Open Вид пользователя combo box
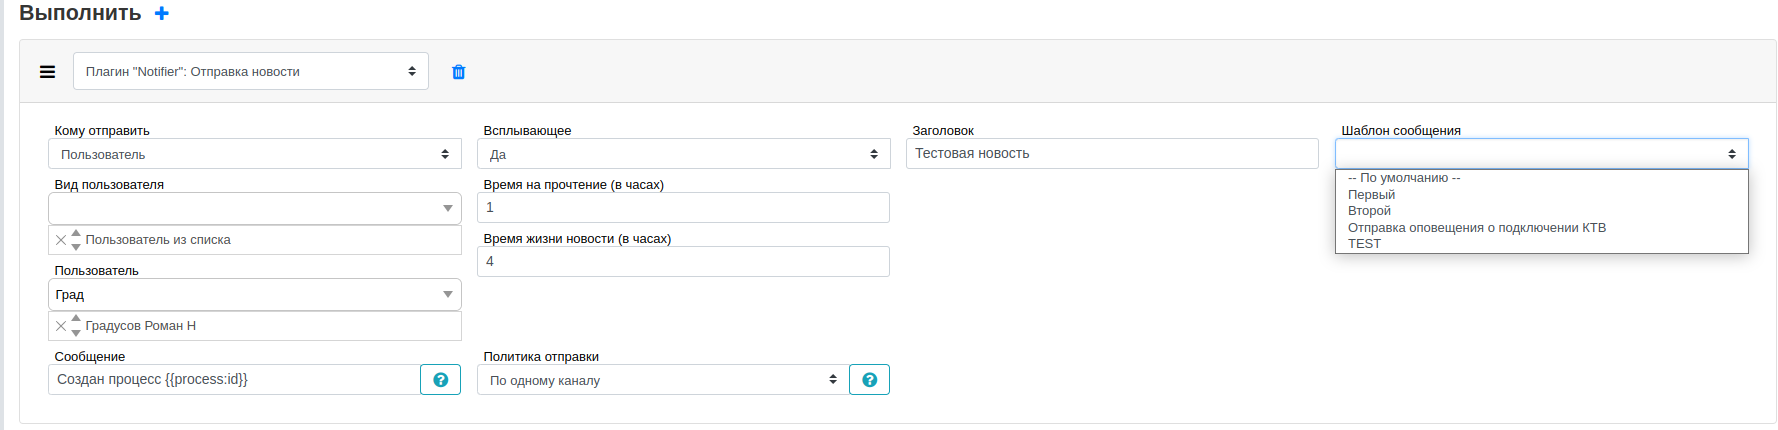 pos(255,208)
